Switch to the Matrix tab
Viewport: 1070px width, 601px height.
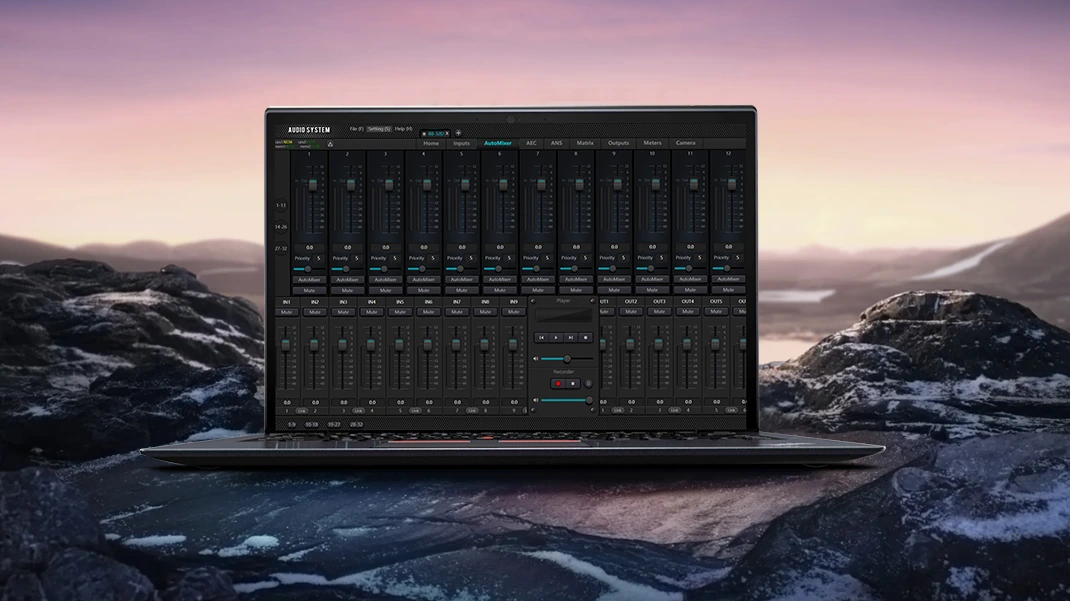(585, 143)
